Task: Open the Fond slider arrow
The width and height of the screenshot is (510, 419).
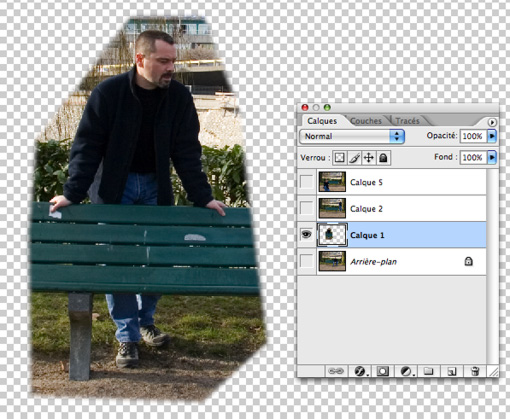Action: 492,157
